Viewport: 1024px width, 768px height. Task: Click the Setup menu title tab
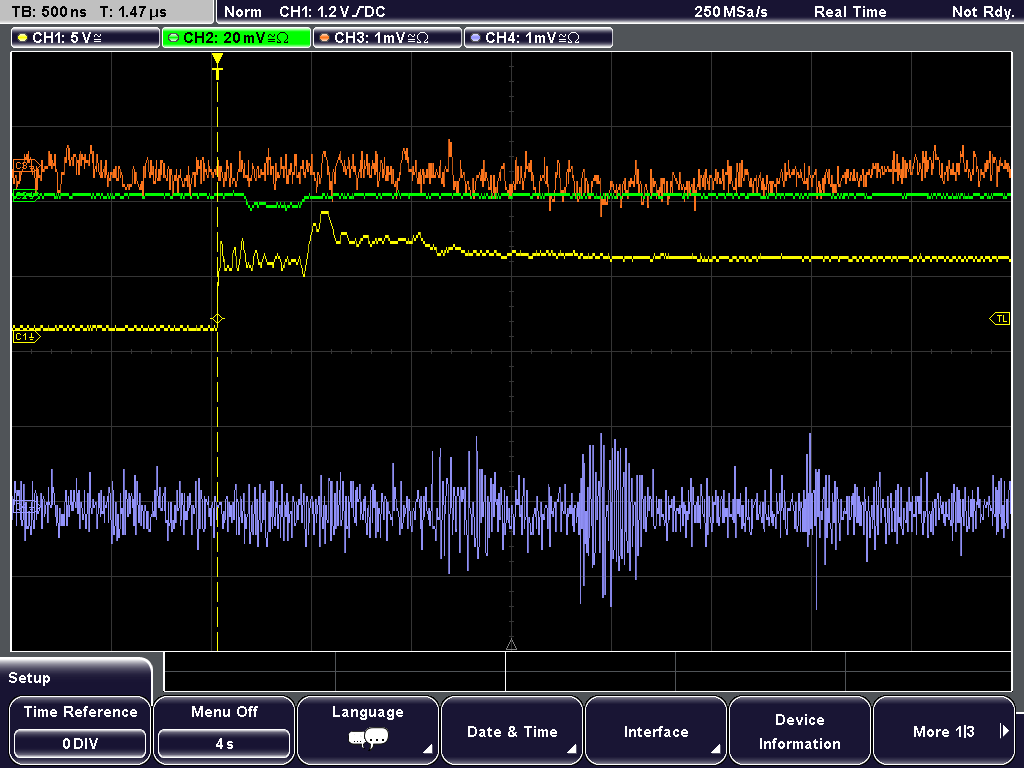[76, 677]
